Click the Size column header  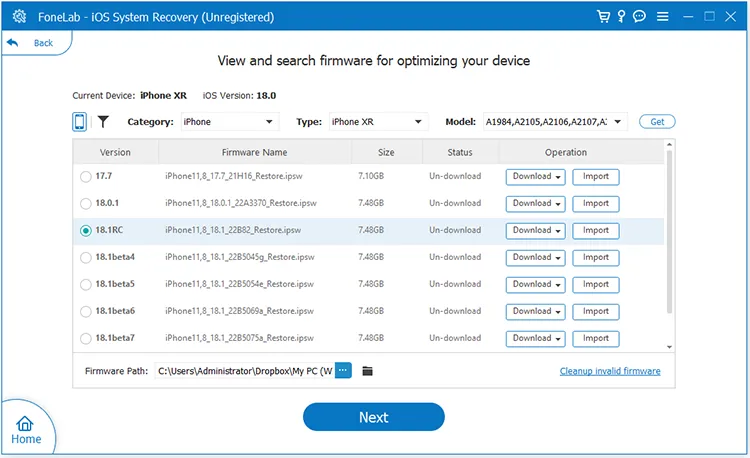pyautogui.click(x=386, y=153)
